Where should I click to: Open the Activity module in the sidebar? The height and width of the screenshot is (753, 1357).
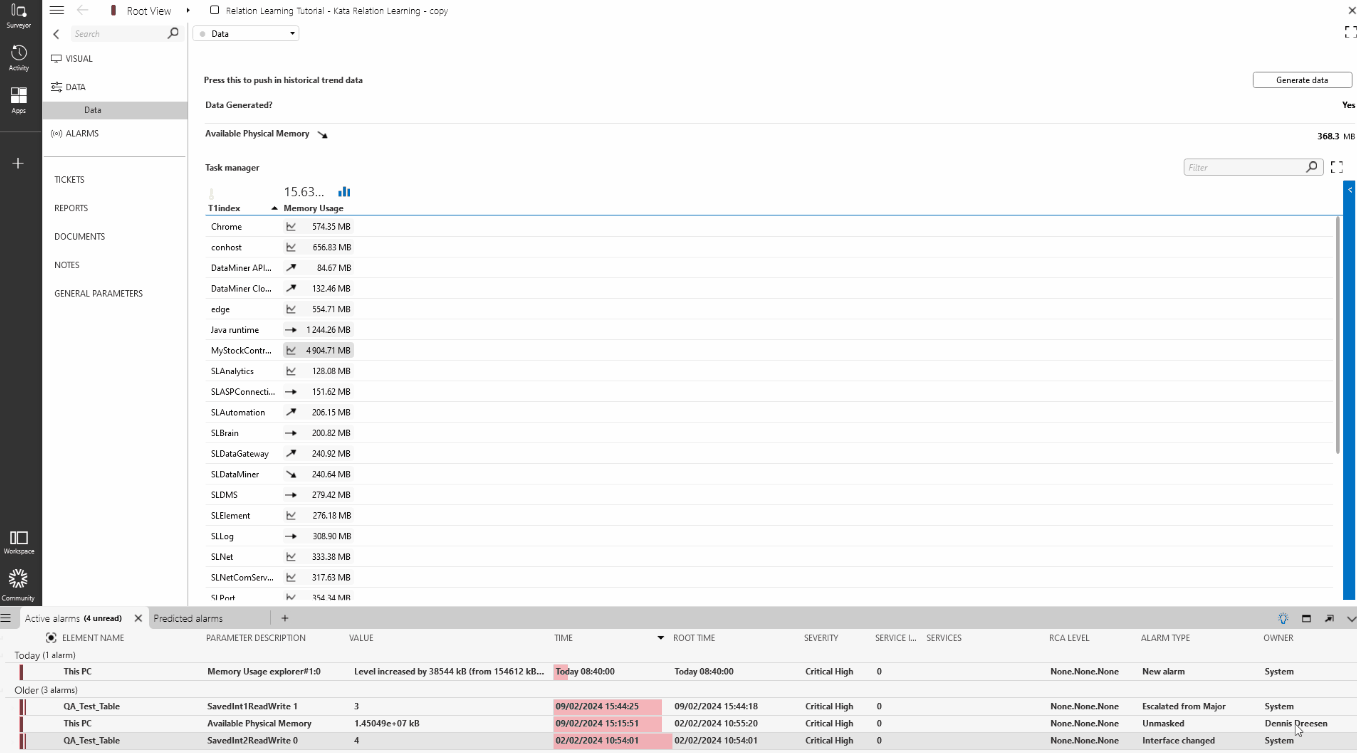tap(18, 55)
